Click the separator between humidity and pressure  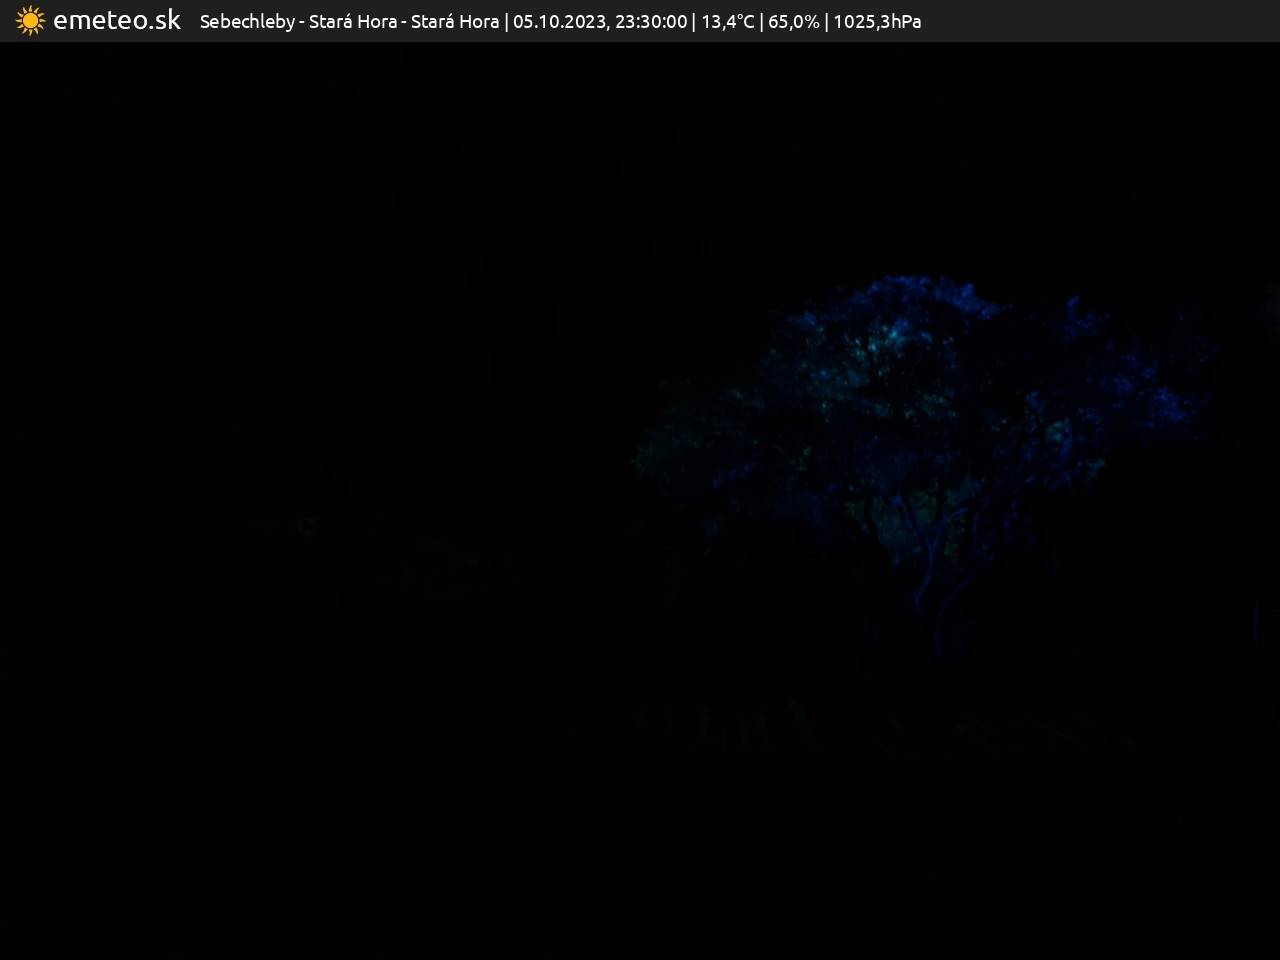tap(826, 21)
